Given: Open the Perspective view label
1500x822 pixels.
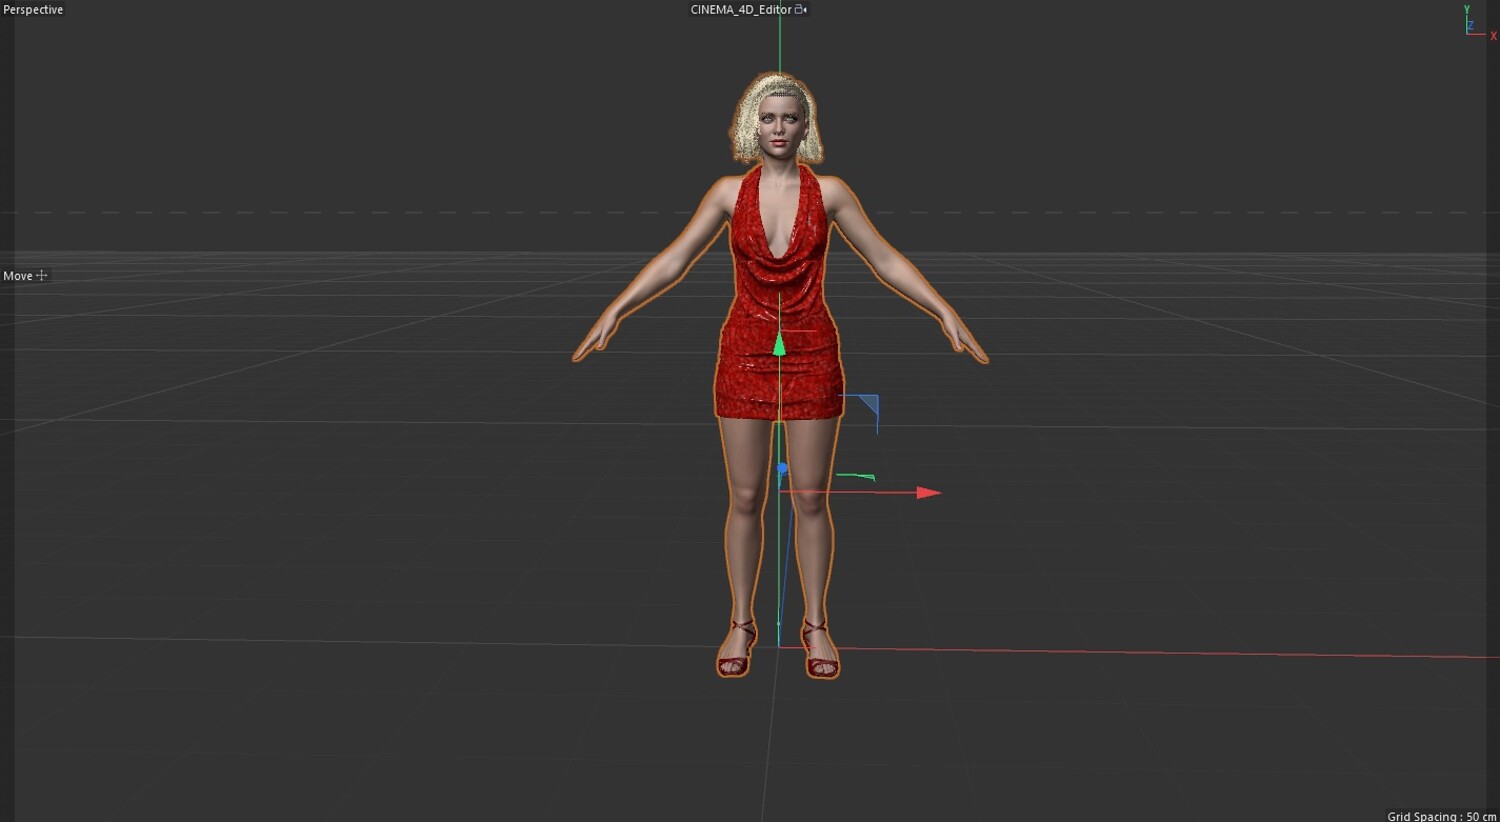Looking at the screenshot, I should pyautogui.click(x=33, y=10).
